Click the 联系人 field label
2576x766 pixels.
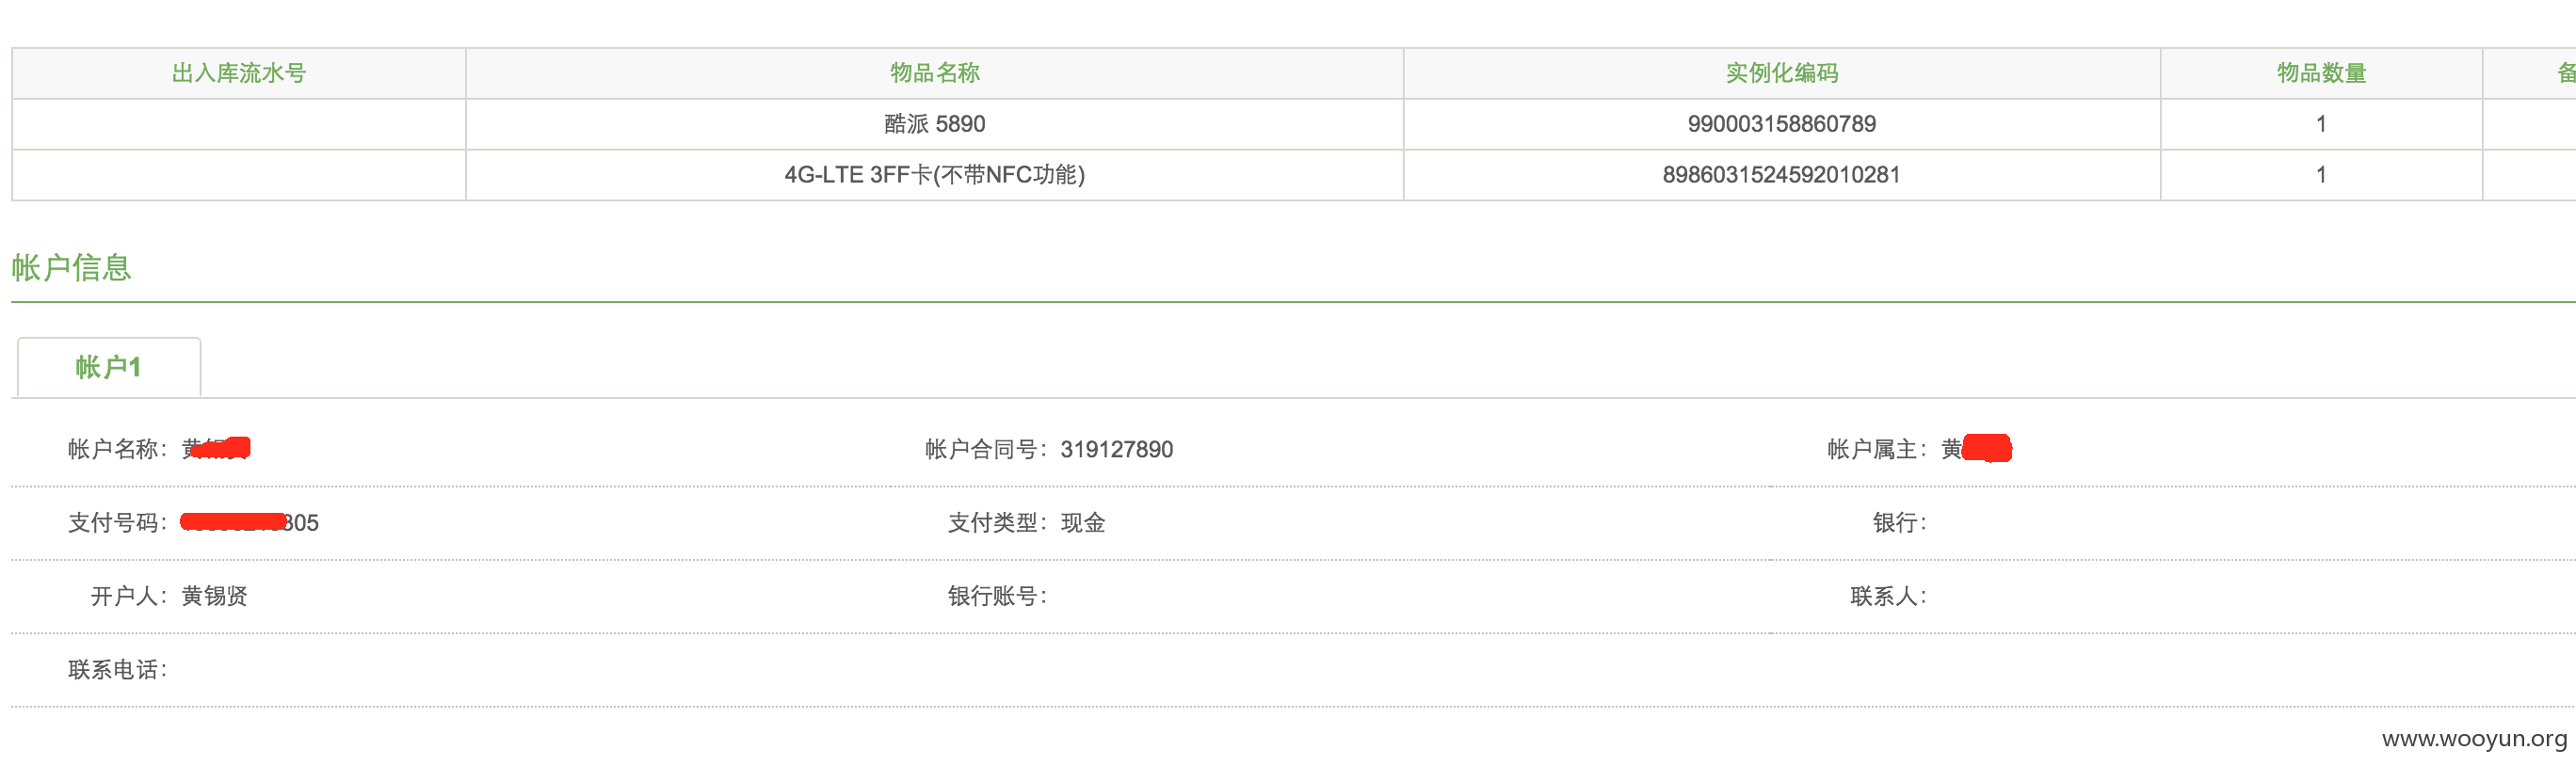point(1889,596)
